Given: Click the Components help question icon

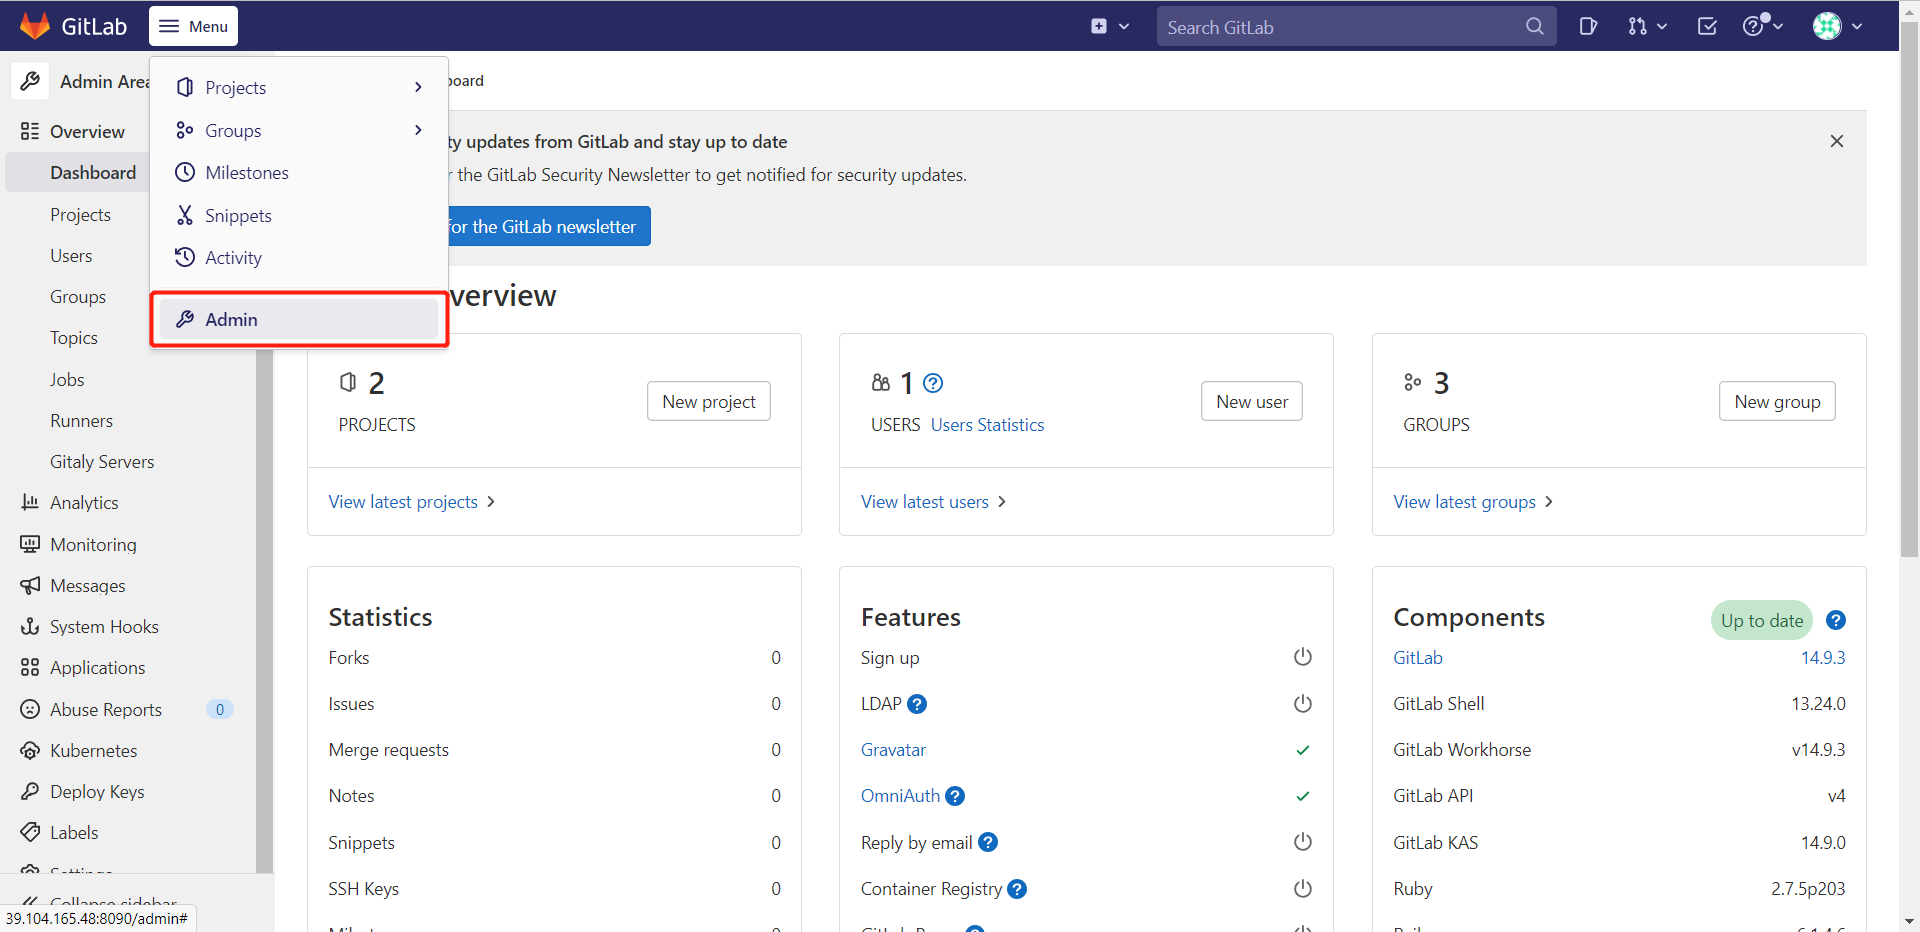Looking at the screenshot, I should click(1836, 620).
